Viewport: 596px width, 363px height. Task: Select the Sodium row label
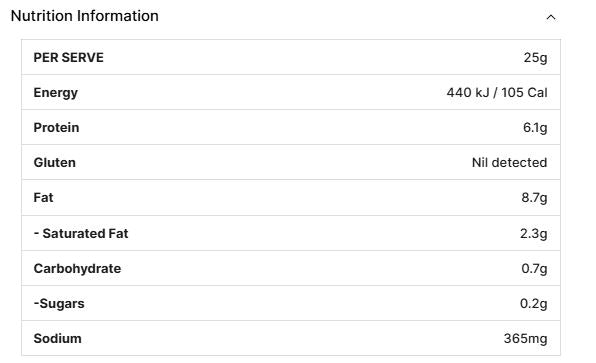pyautogui.click(x=57, y=338)
